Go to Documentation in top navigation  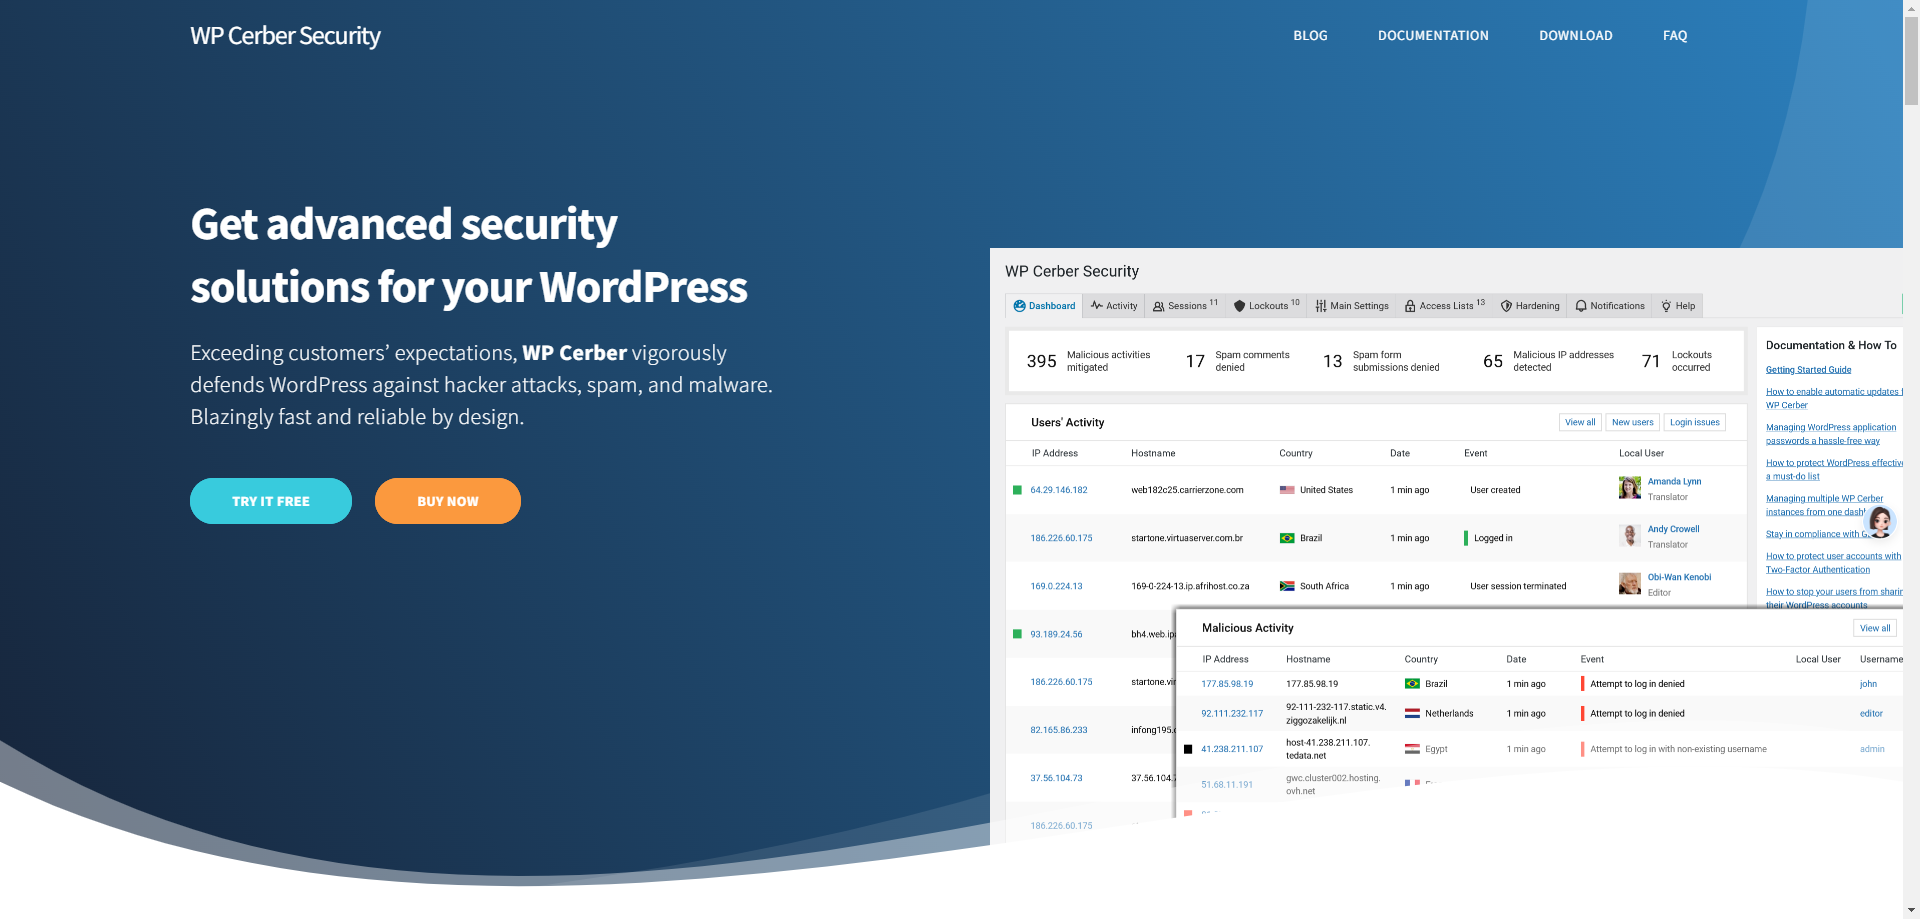point(1433,36)
